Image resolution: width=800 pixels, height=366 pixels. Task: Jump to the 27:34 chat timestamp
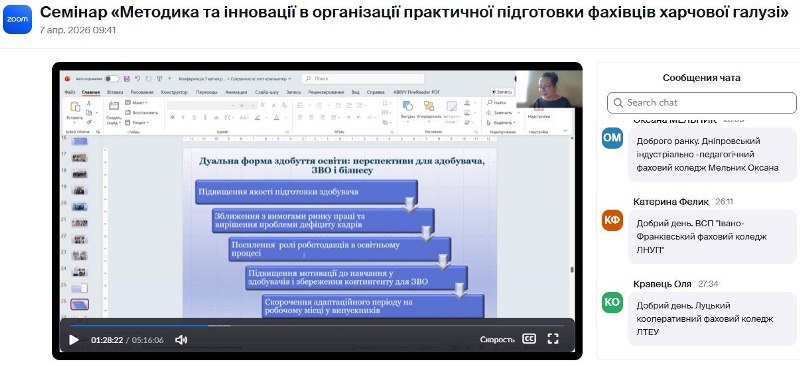(708, 284)
